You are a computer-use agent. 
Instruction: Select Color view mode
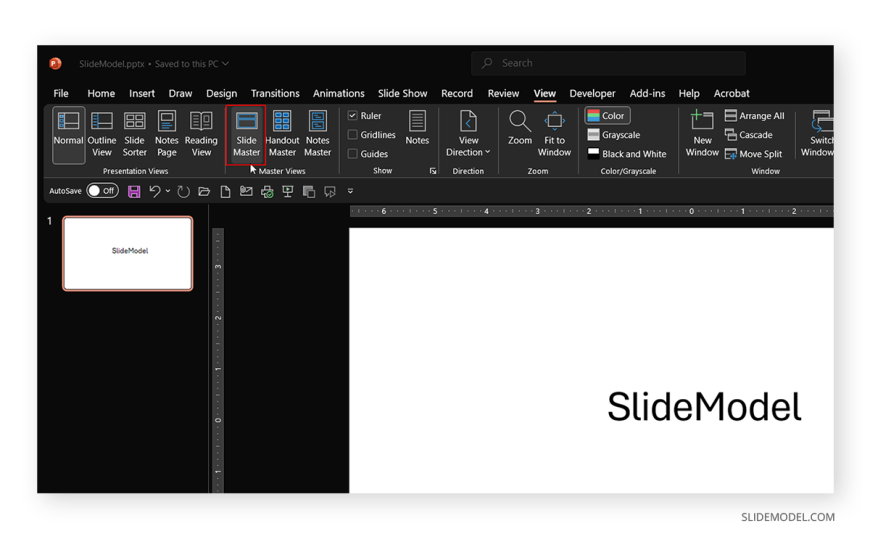607,115
